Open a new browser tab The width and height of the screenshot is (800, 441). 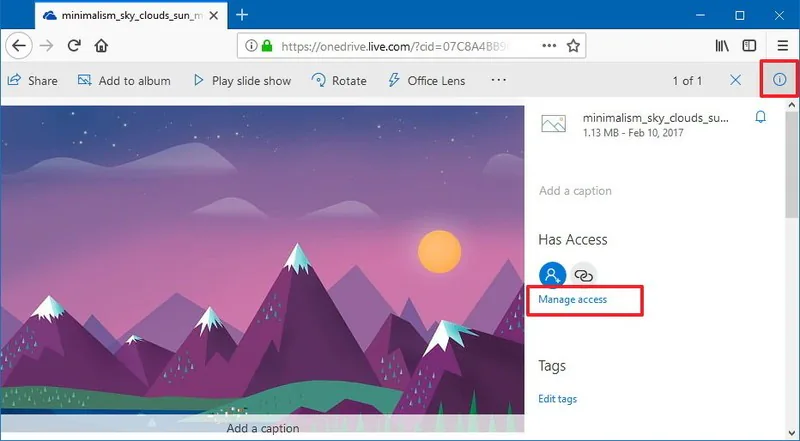242,15
